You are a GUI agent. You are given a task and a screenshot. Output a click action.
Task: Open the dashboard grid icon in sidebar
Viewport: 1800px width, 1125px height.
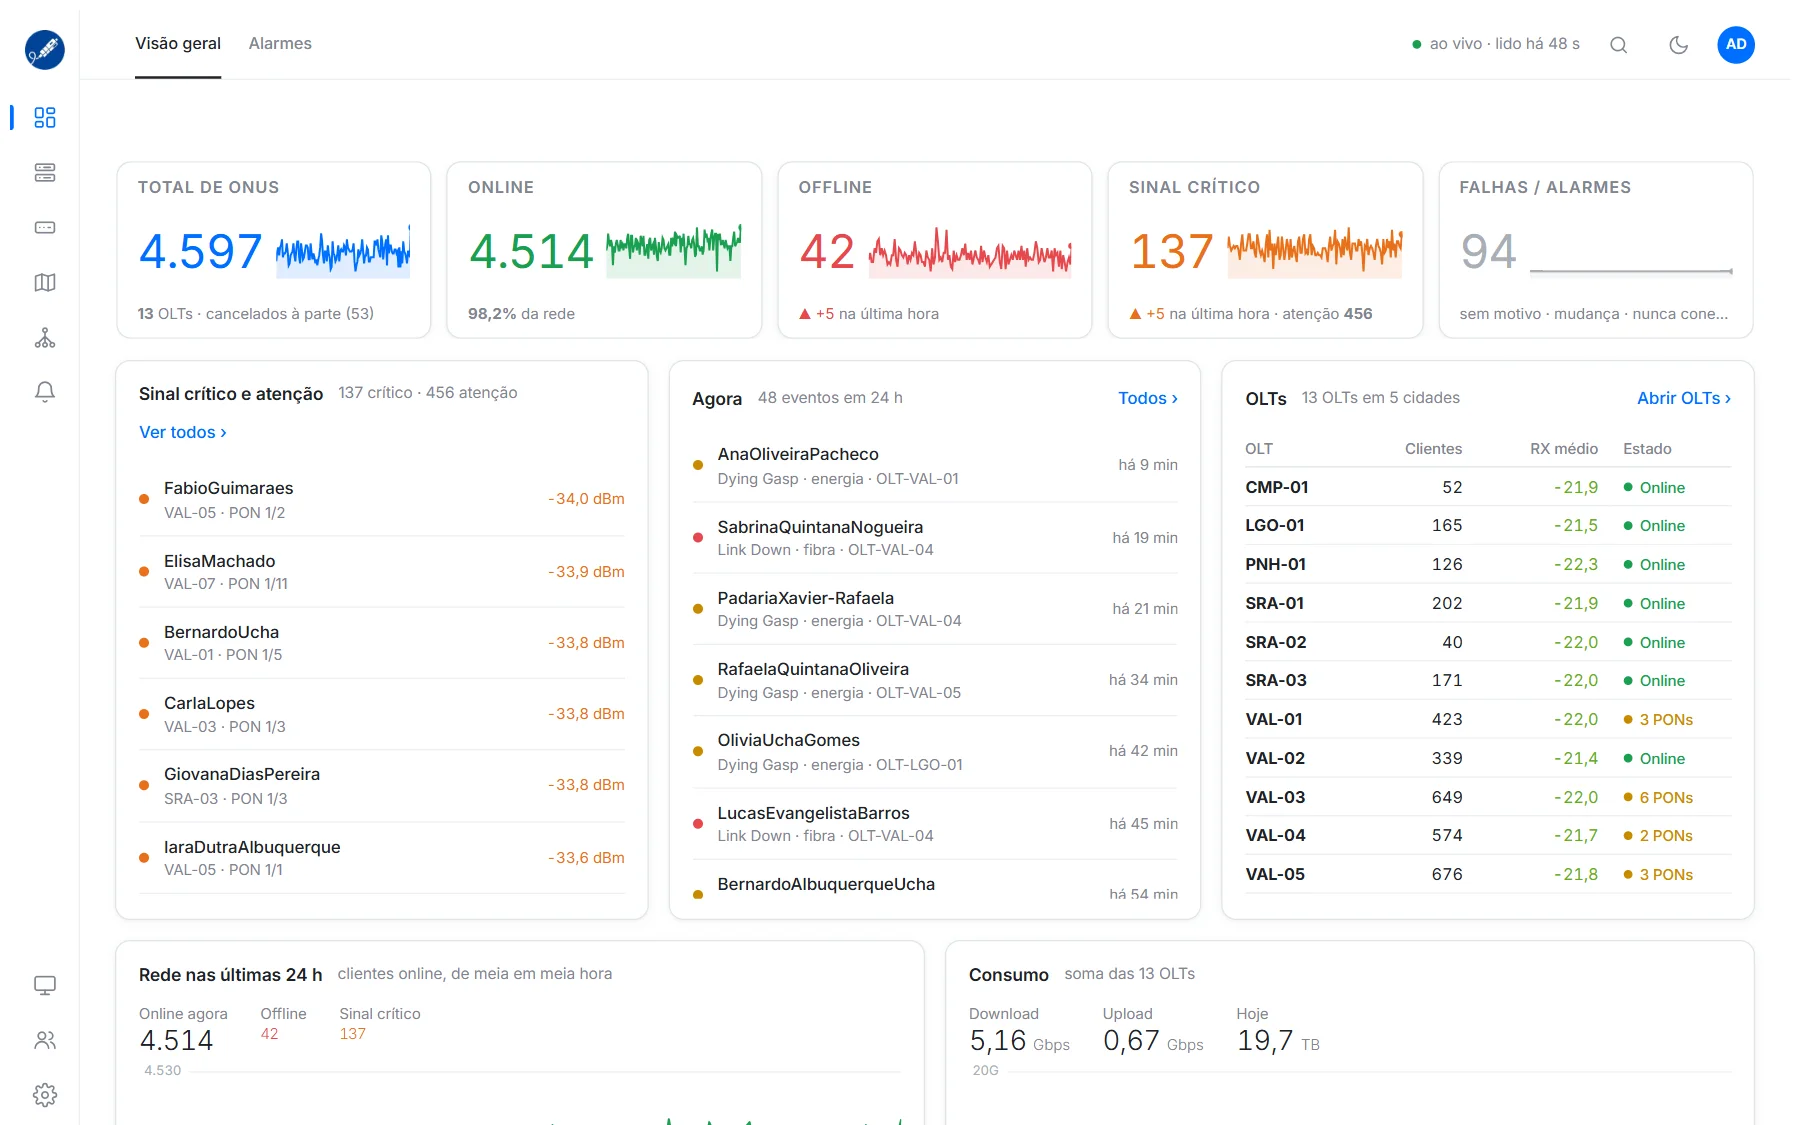point(45,118)
